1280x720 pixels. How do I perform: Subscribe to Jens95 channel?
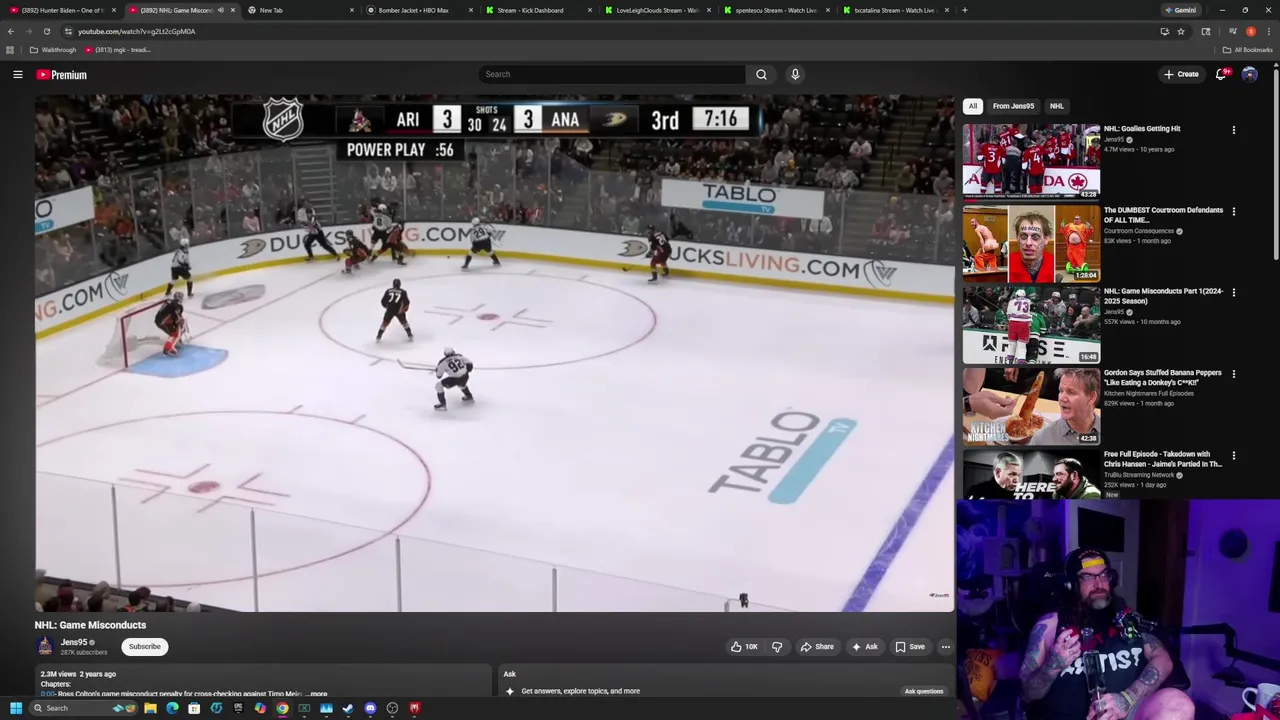[144, 646]
